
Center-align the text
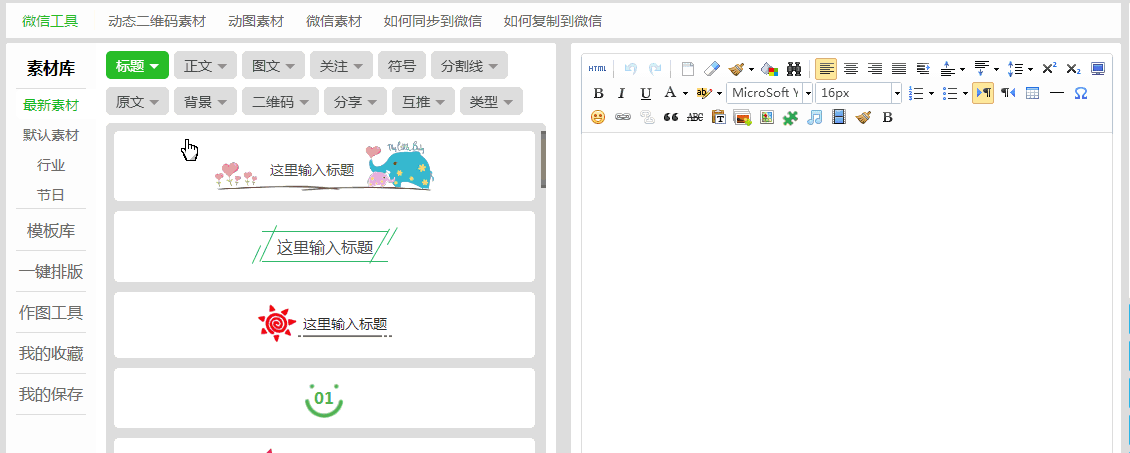851,69
